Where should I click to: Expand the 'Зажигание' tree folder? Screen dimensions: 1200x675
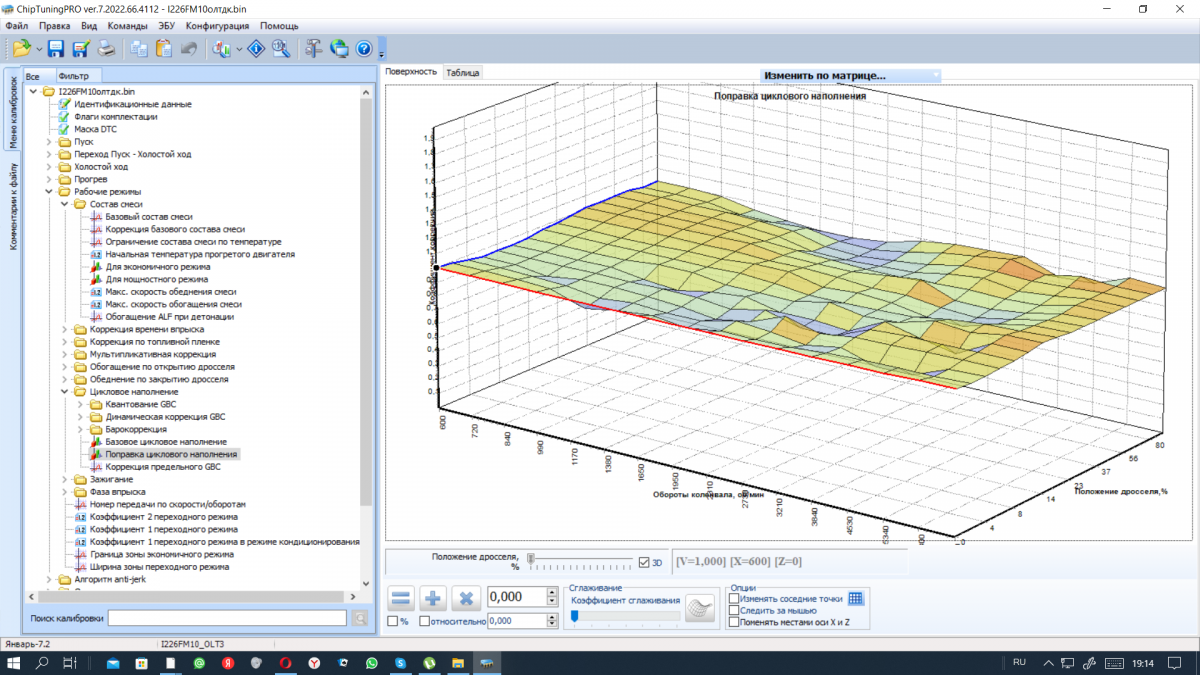[x=65, y=480]
